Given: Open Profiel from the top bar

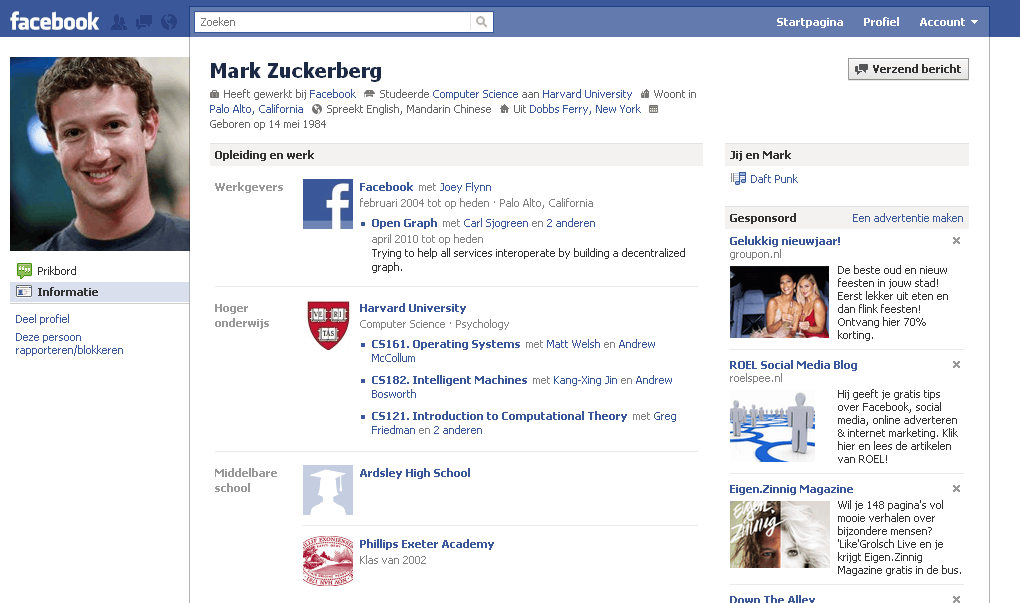Looking at the screenshot, I should tap(881, 20).
